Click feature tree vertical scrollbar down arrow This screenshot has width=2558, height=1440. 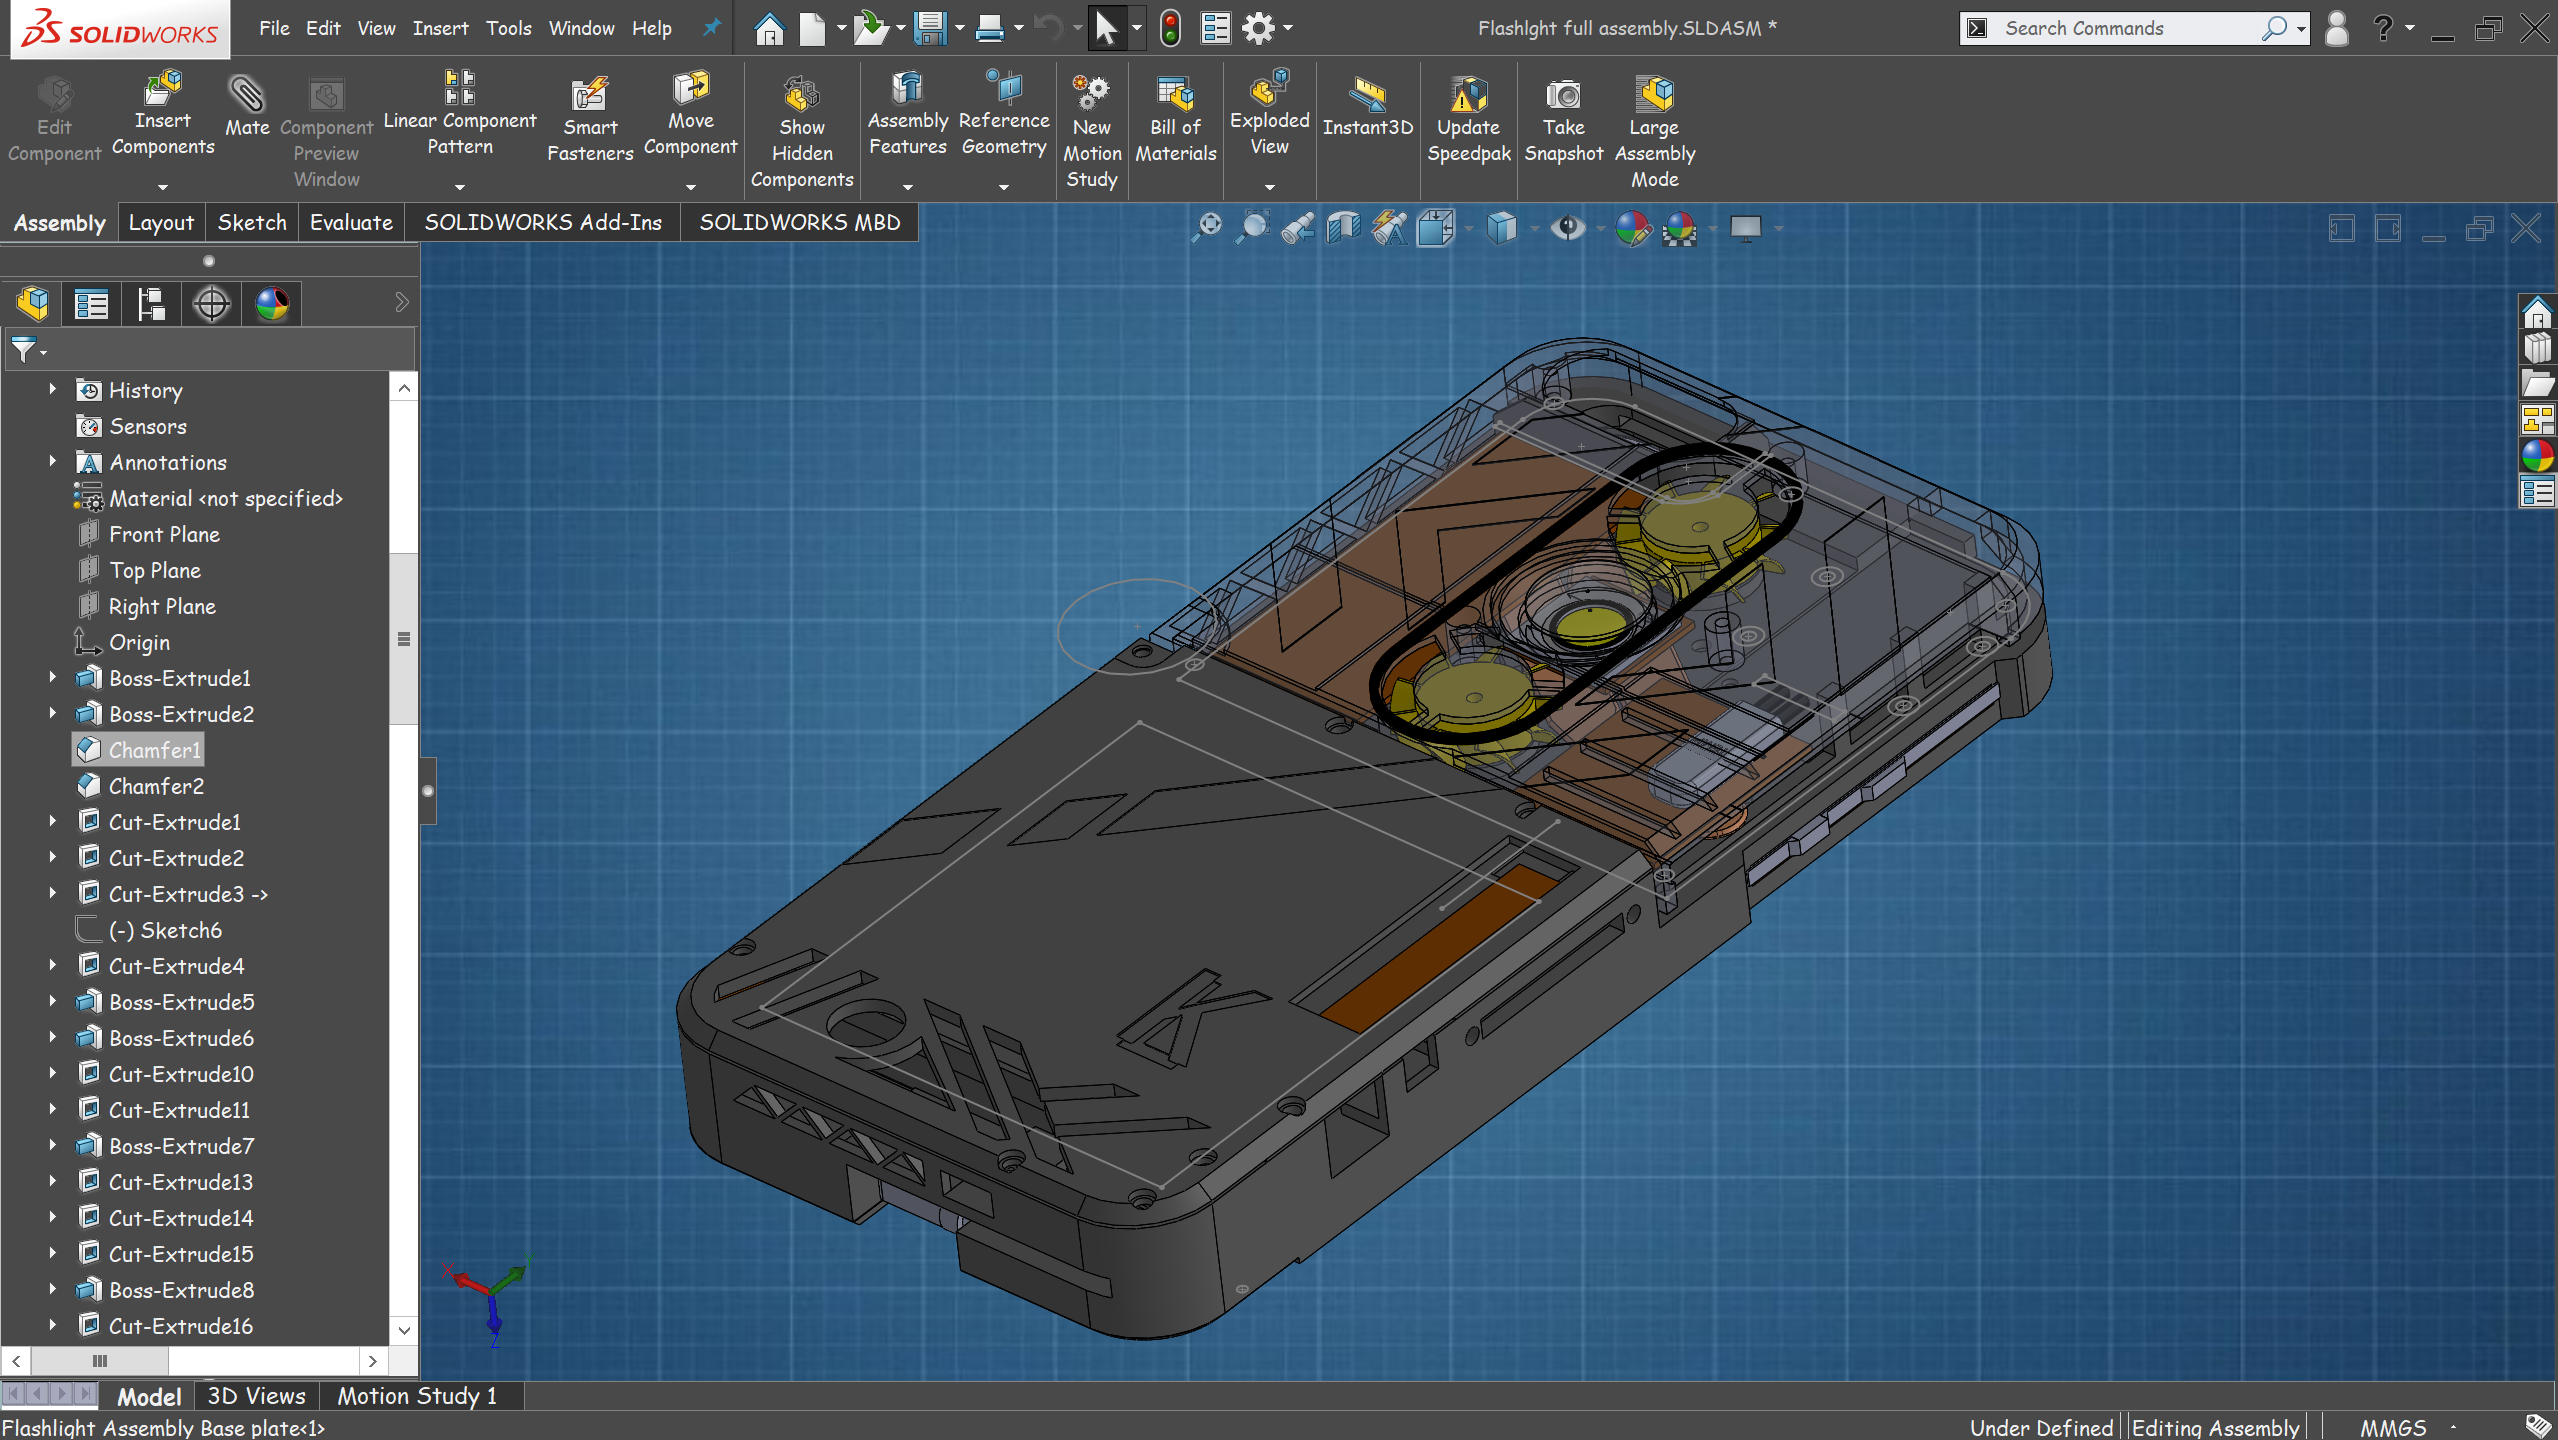pos(404,1330)
